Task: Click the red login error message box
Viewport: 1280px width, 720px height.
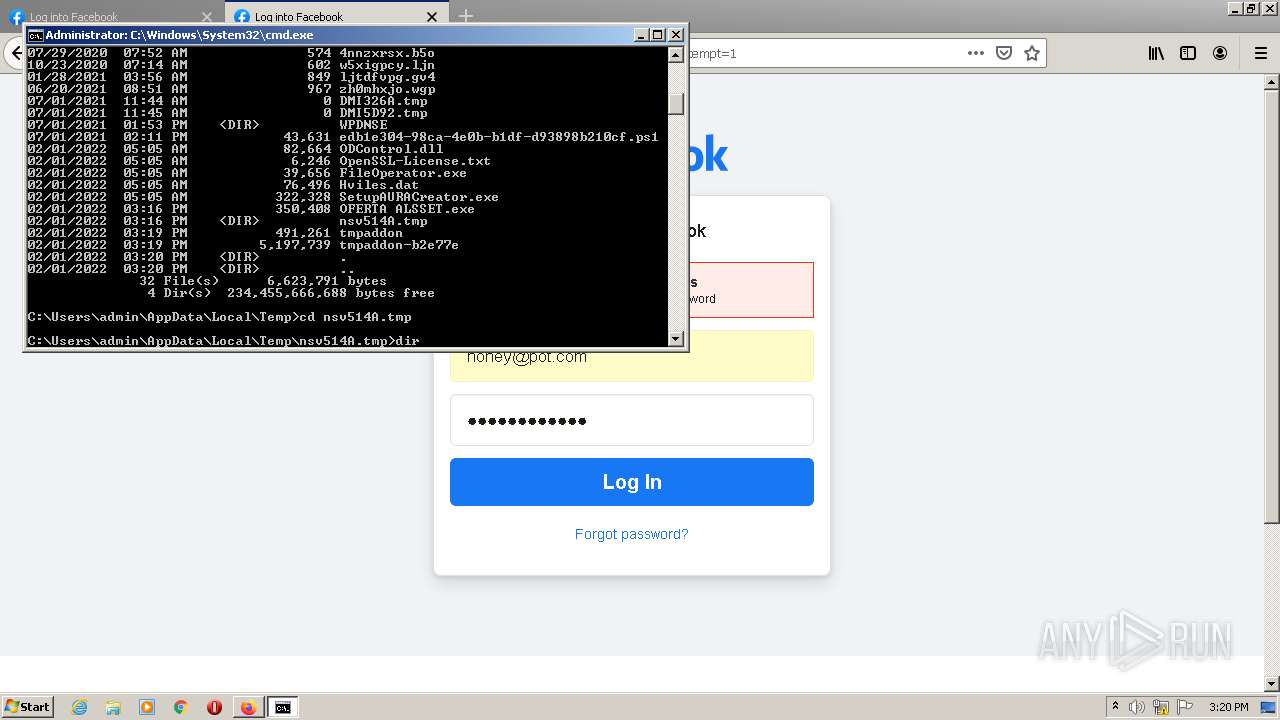Action: (x=632, y=290)
